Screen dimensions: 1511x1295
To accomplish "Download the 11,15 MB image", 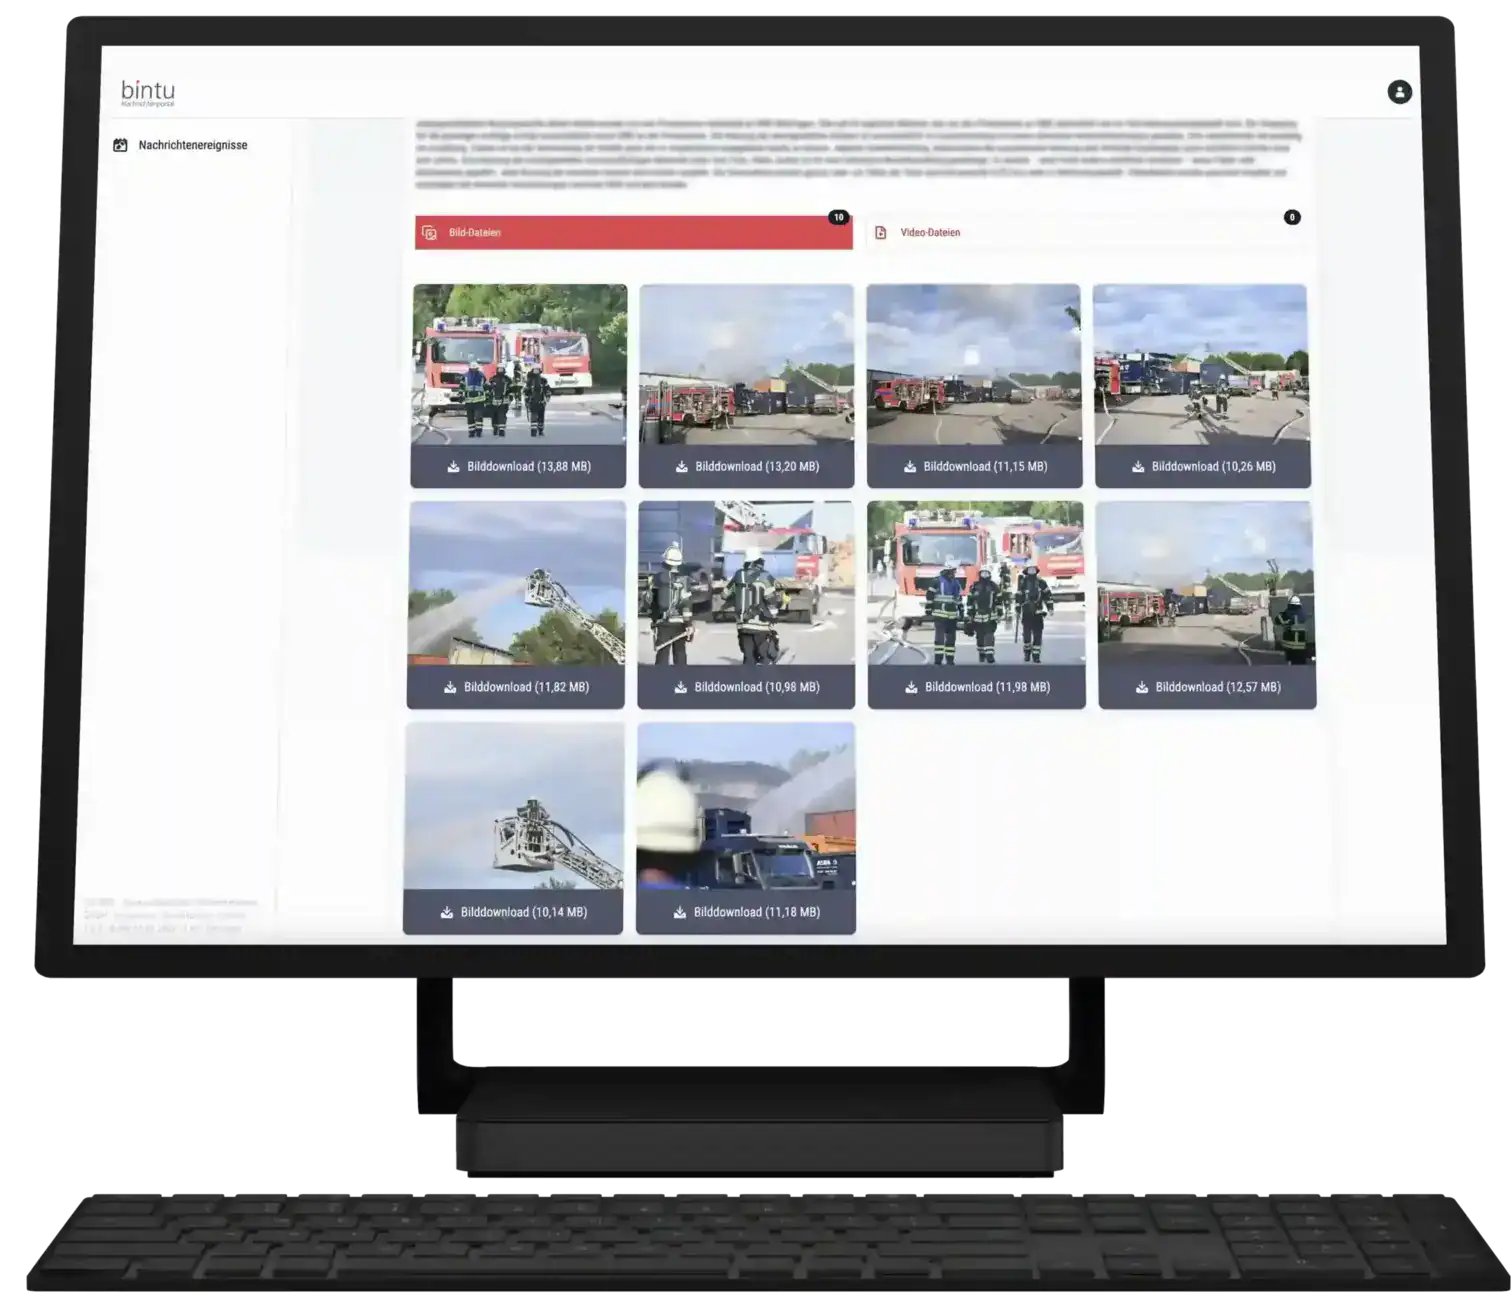I will coord(975,467).
